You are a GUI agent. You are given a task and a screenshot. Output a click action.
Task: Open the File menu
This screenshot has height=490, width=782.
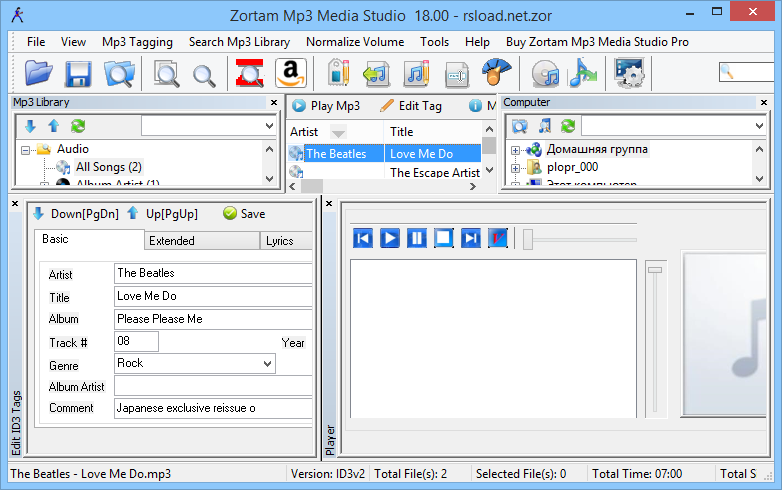[36, 42]
